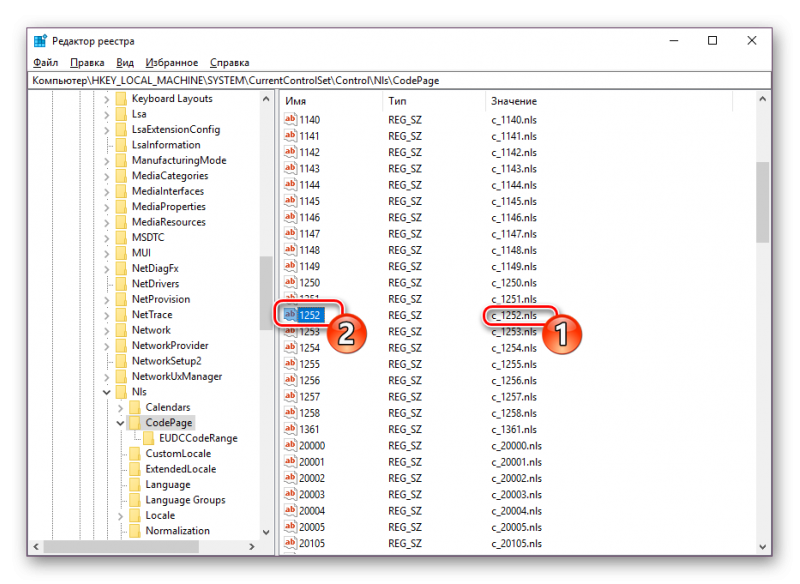
Task: Click the registry path address bar
Action: [x=399, y=81]
